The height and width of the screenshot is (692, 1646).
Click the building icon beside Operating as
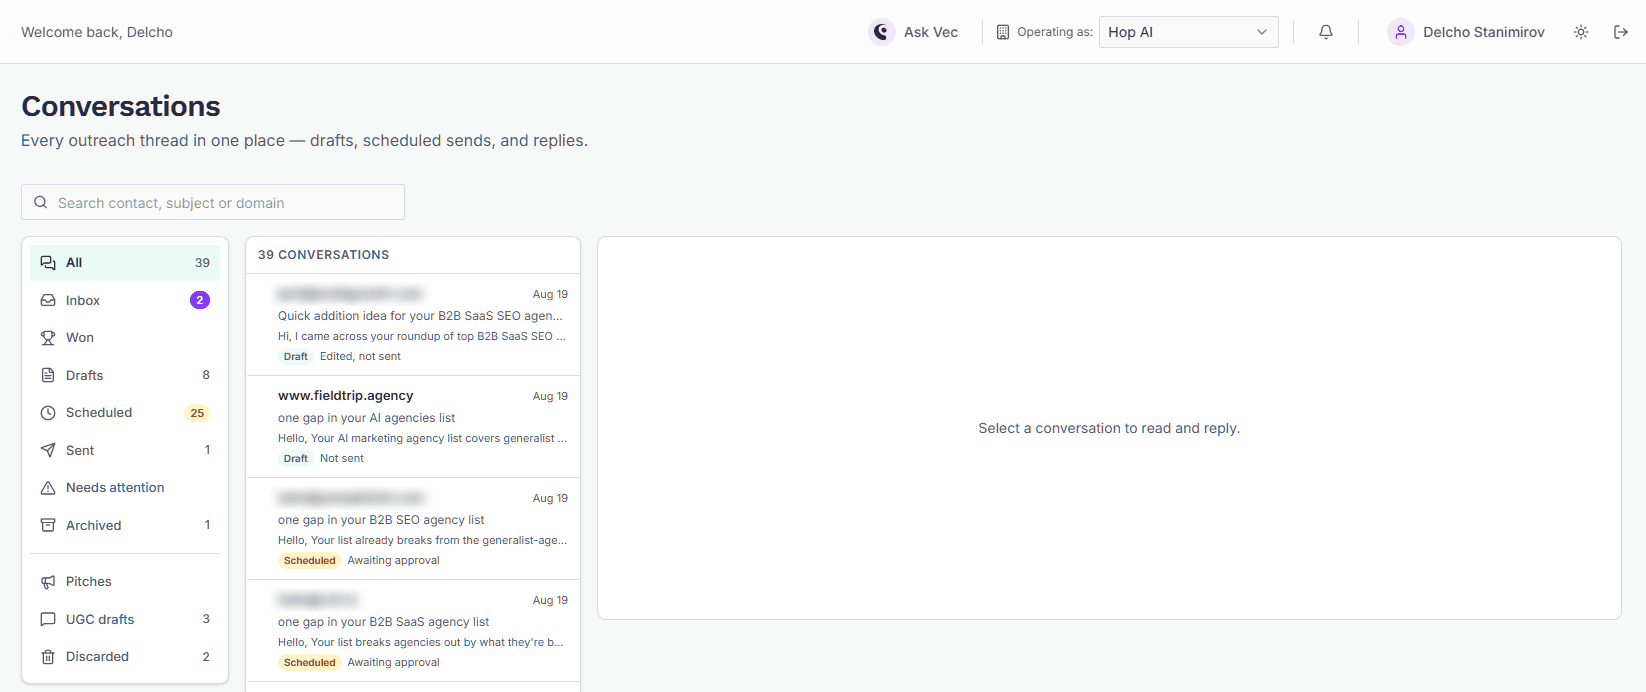pos(1003,32)
